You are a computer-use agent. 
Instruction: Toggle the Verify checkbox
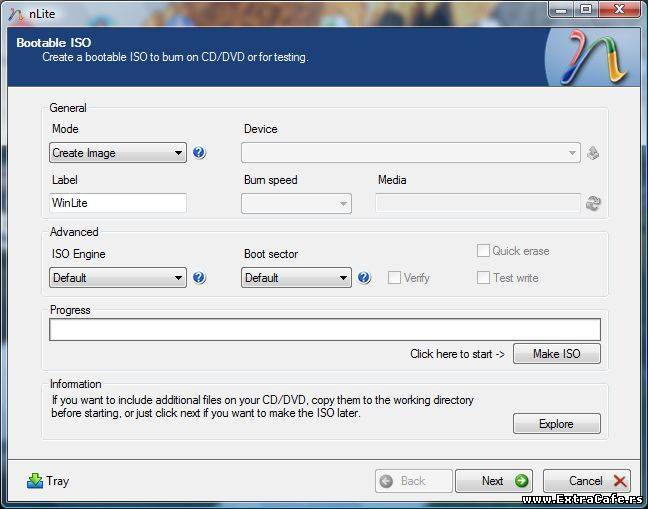click(x=394, y=278)
